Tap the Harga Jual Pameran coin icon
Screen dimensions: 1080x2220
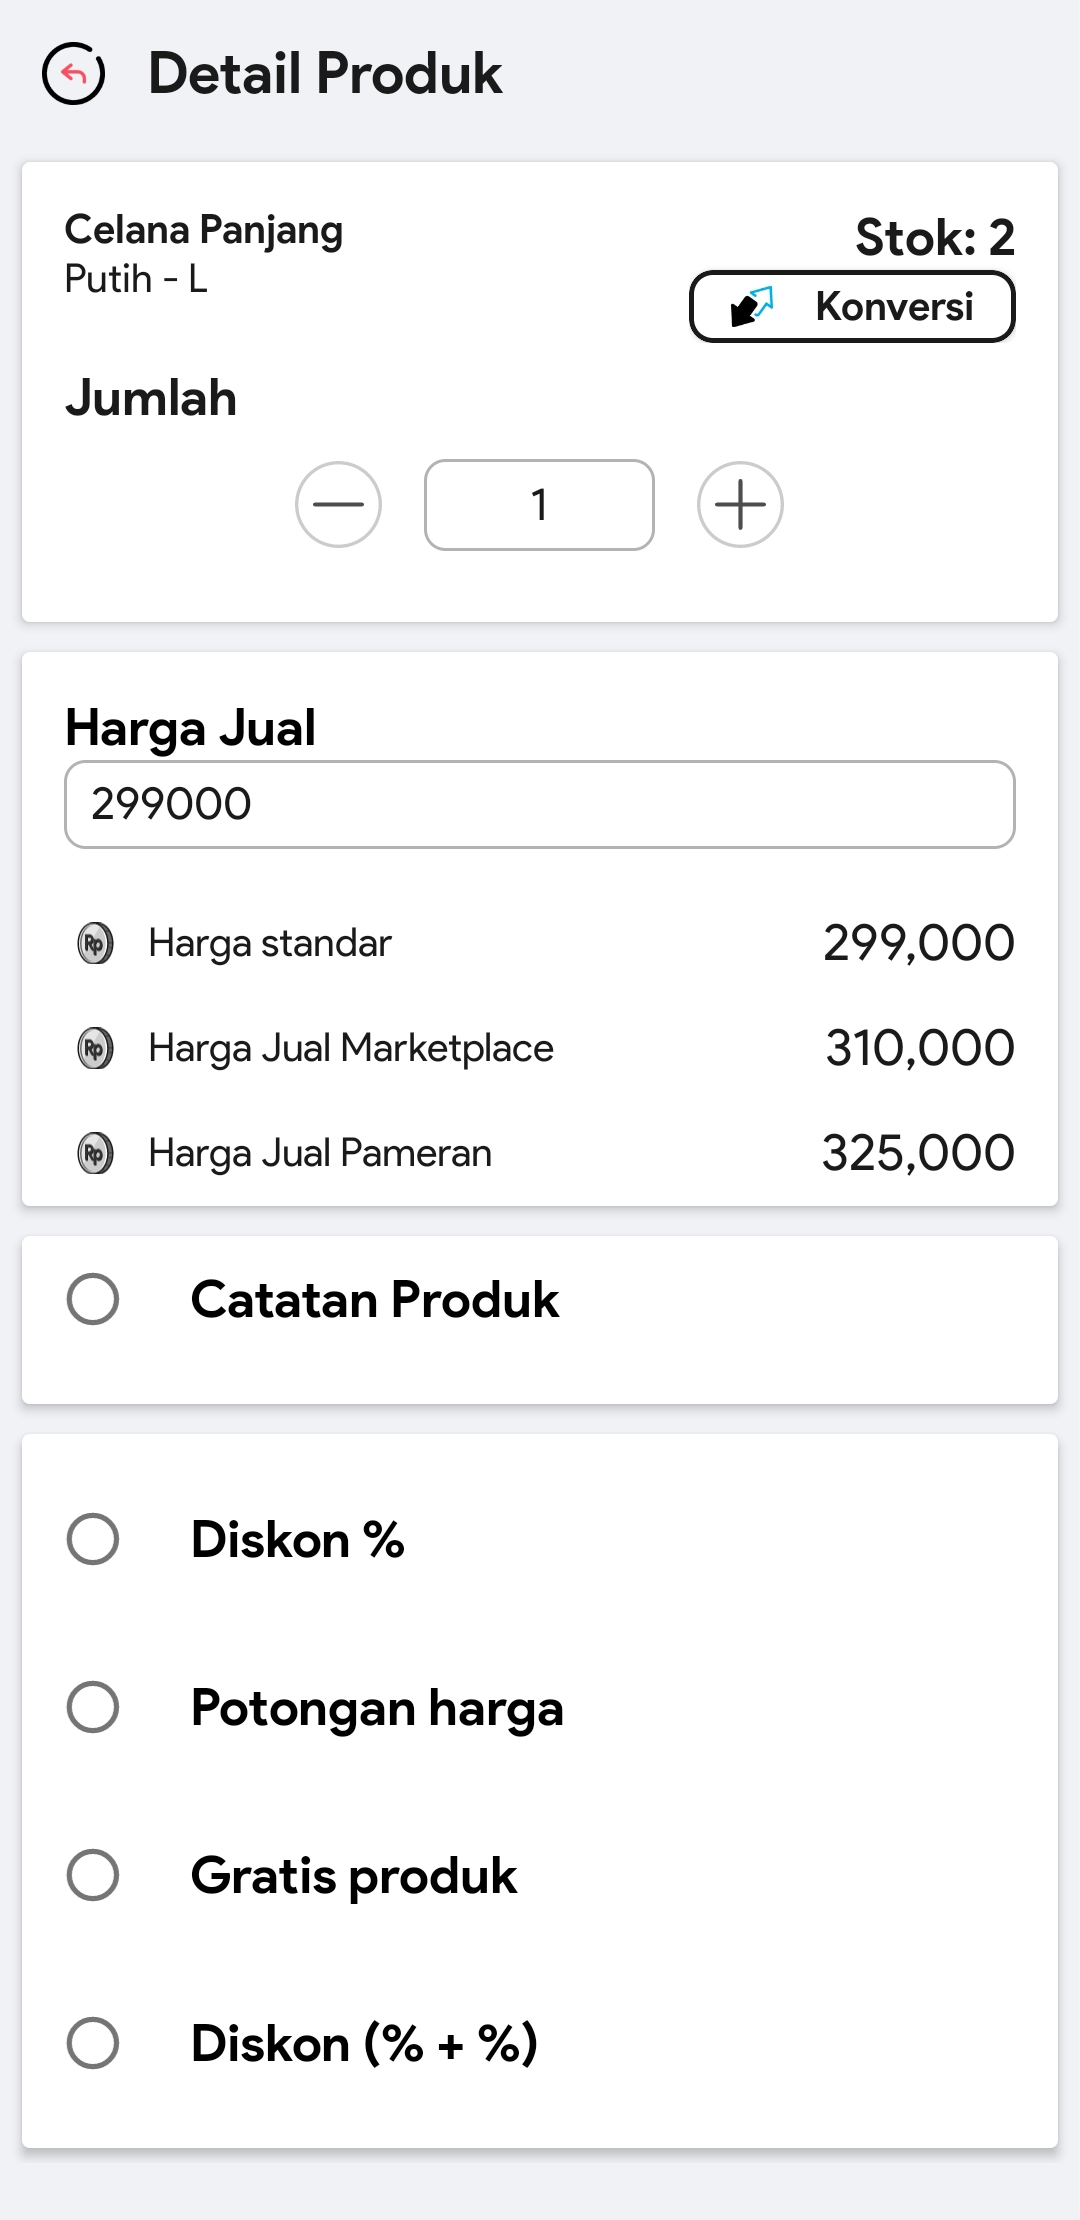[x=95, y=1153]
